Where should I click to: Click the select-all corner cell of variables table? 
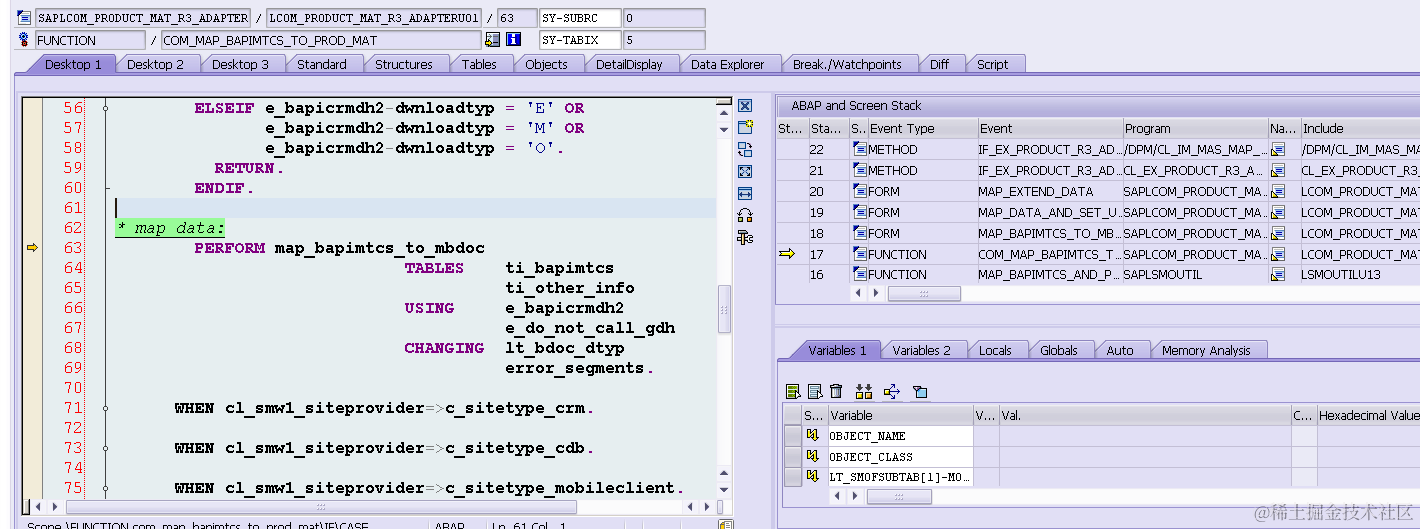[x=792, y=415]
